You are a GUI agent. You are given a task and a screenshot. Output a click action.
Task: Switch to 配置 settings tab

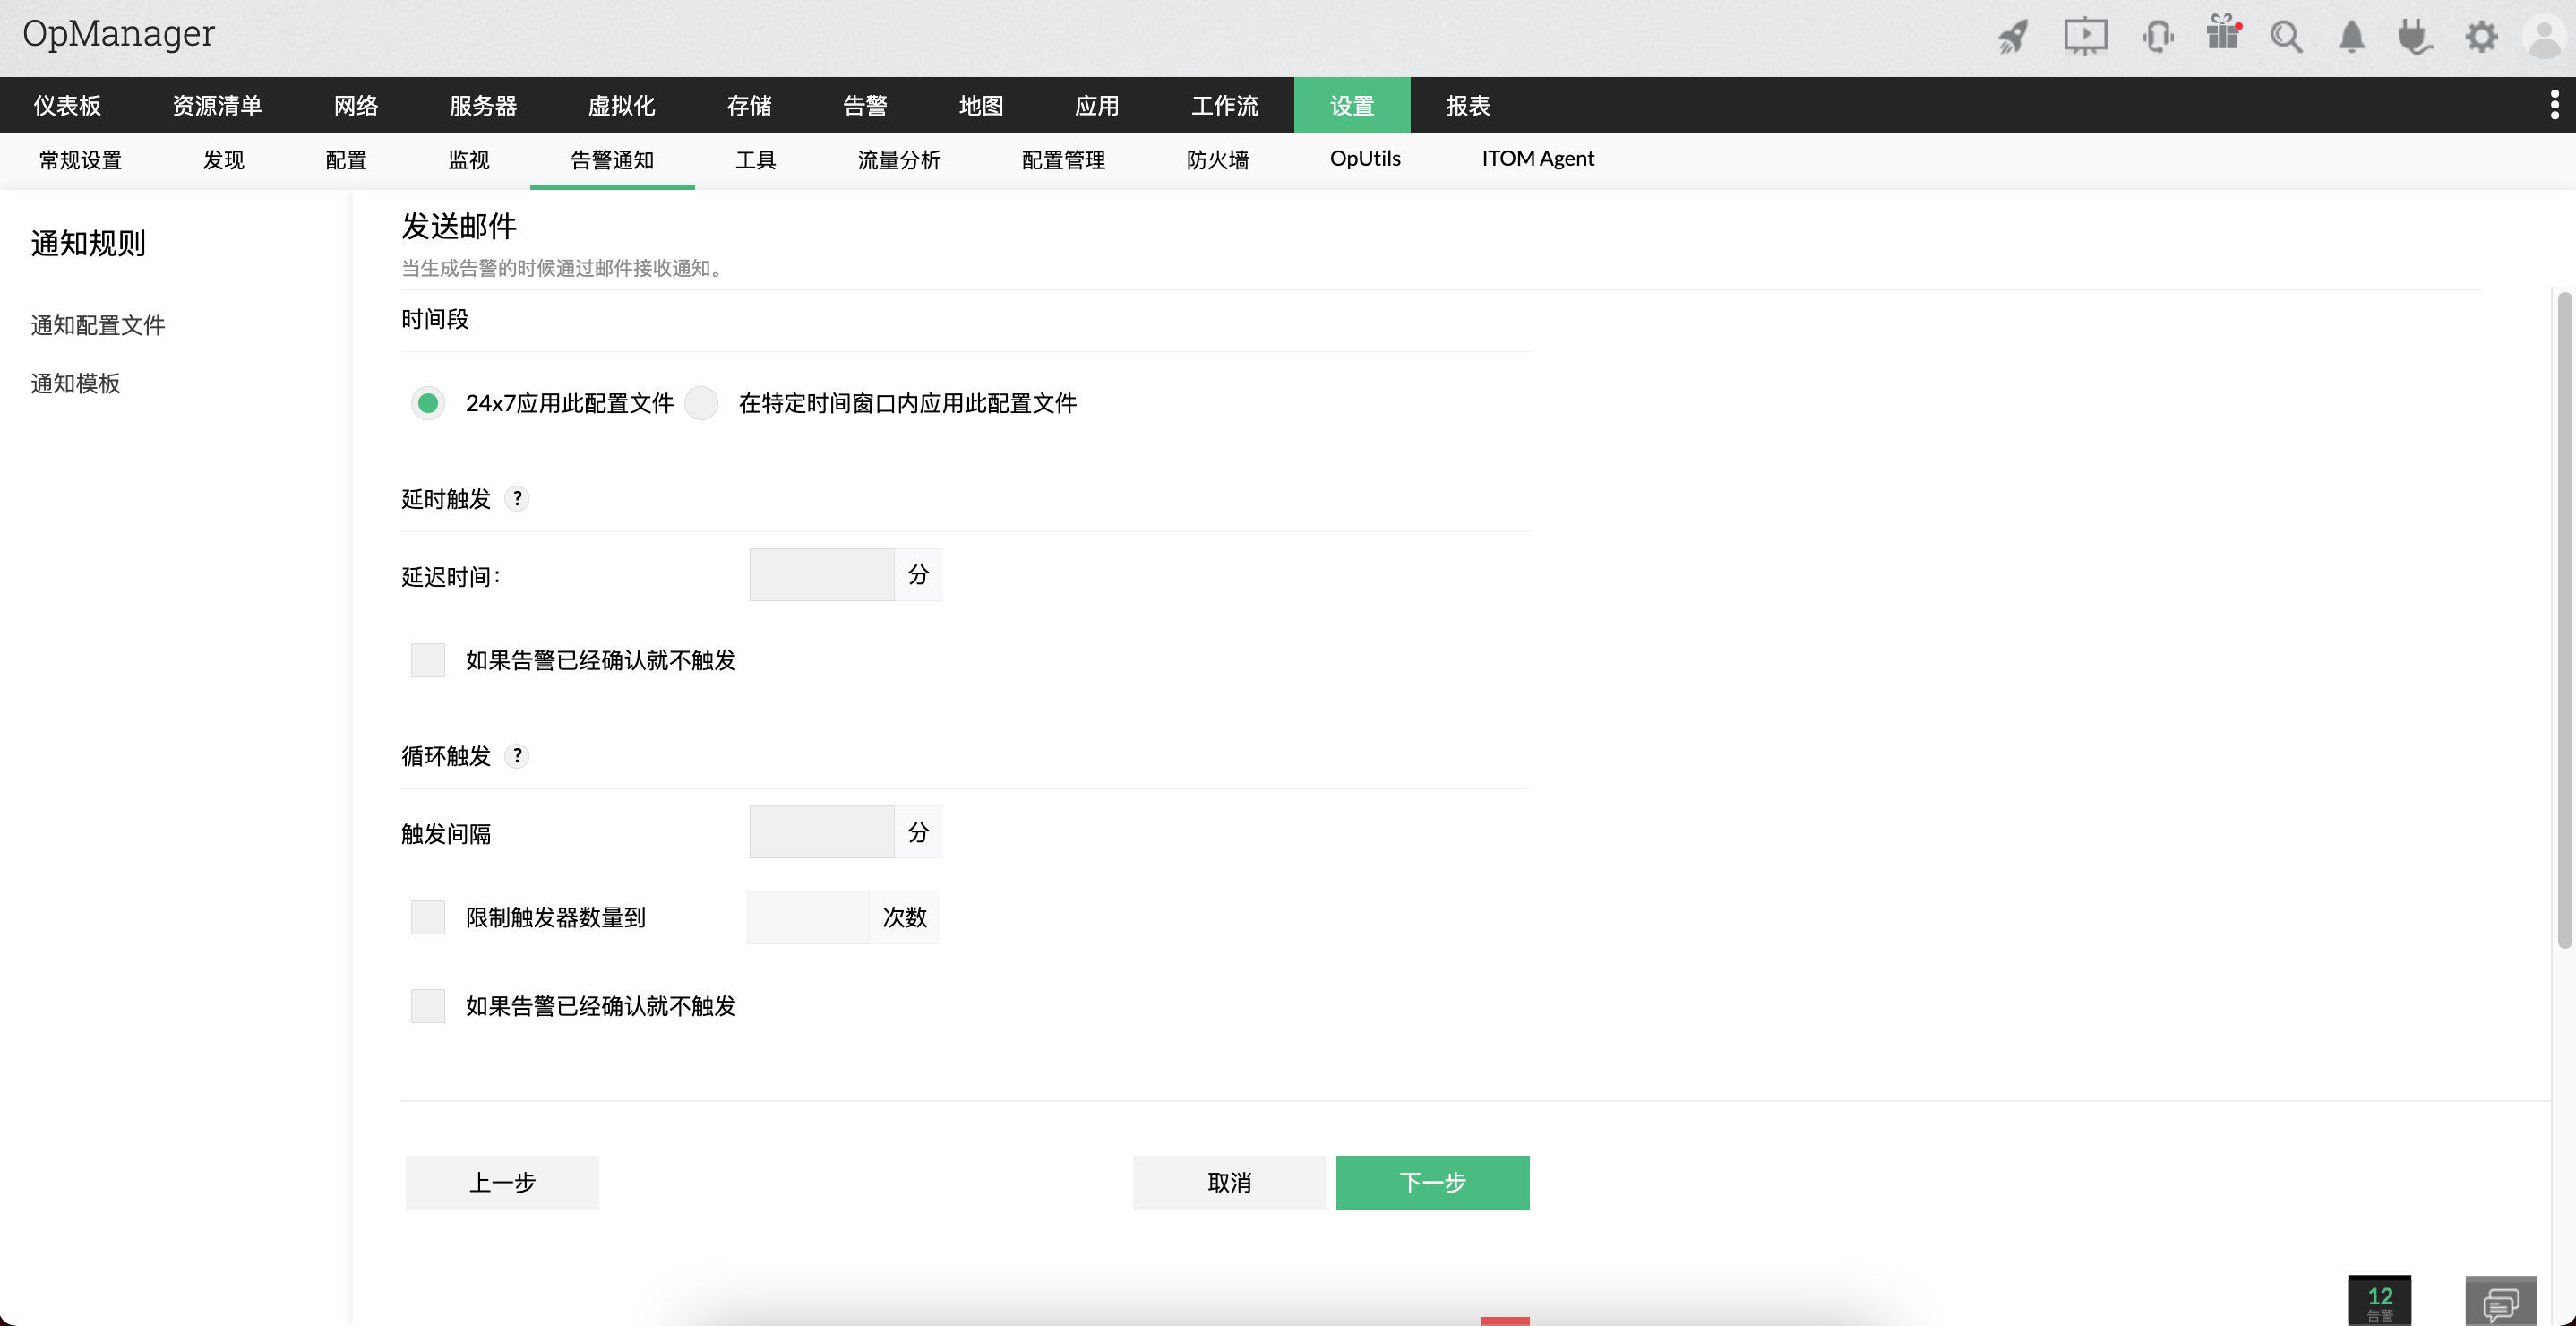point(346,159)
